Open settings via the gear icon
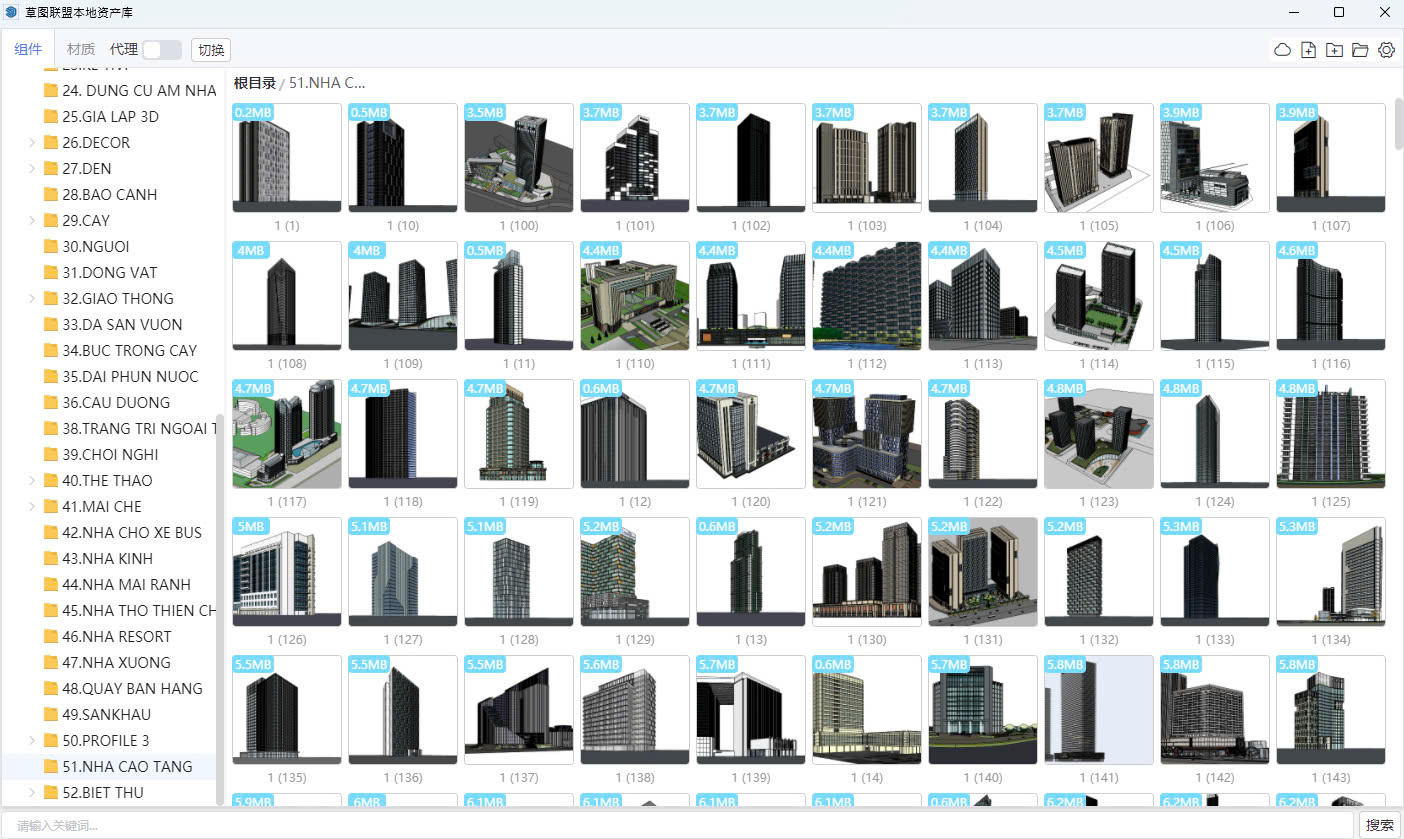This screenshot has width=1404, height=839. (x=1386, y=50)
